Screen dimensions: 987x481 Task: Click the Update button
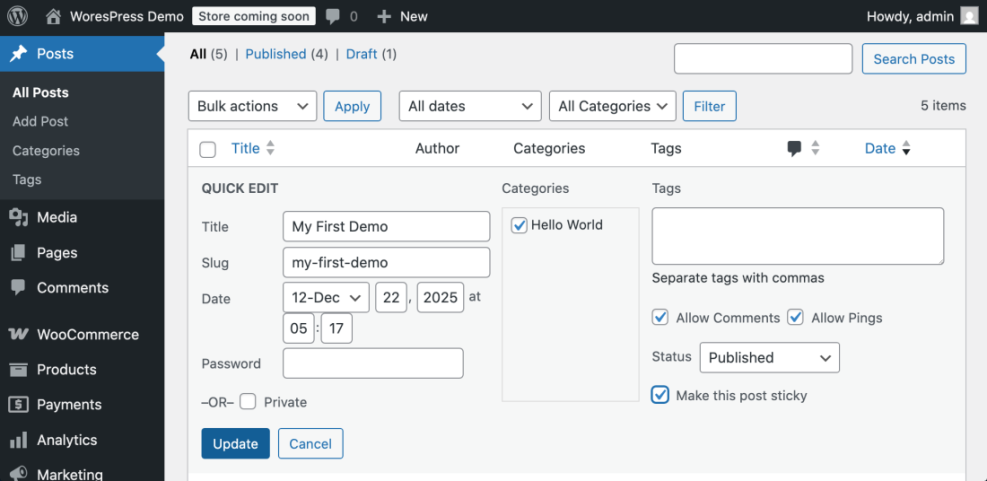(x=235, y=444)
